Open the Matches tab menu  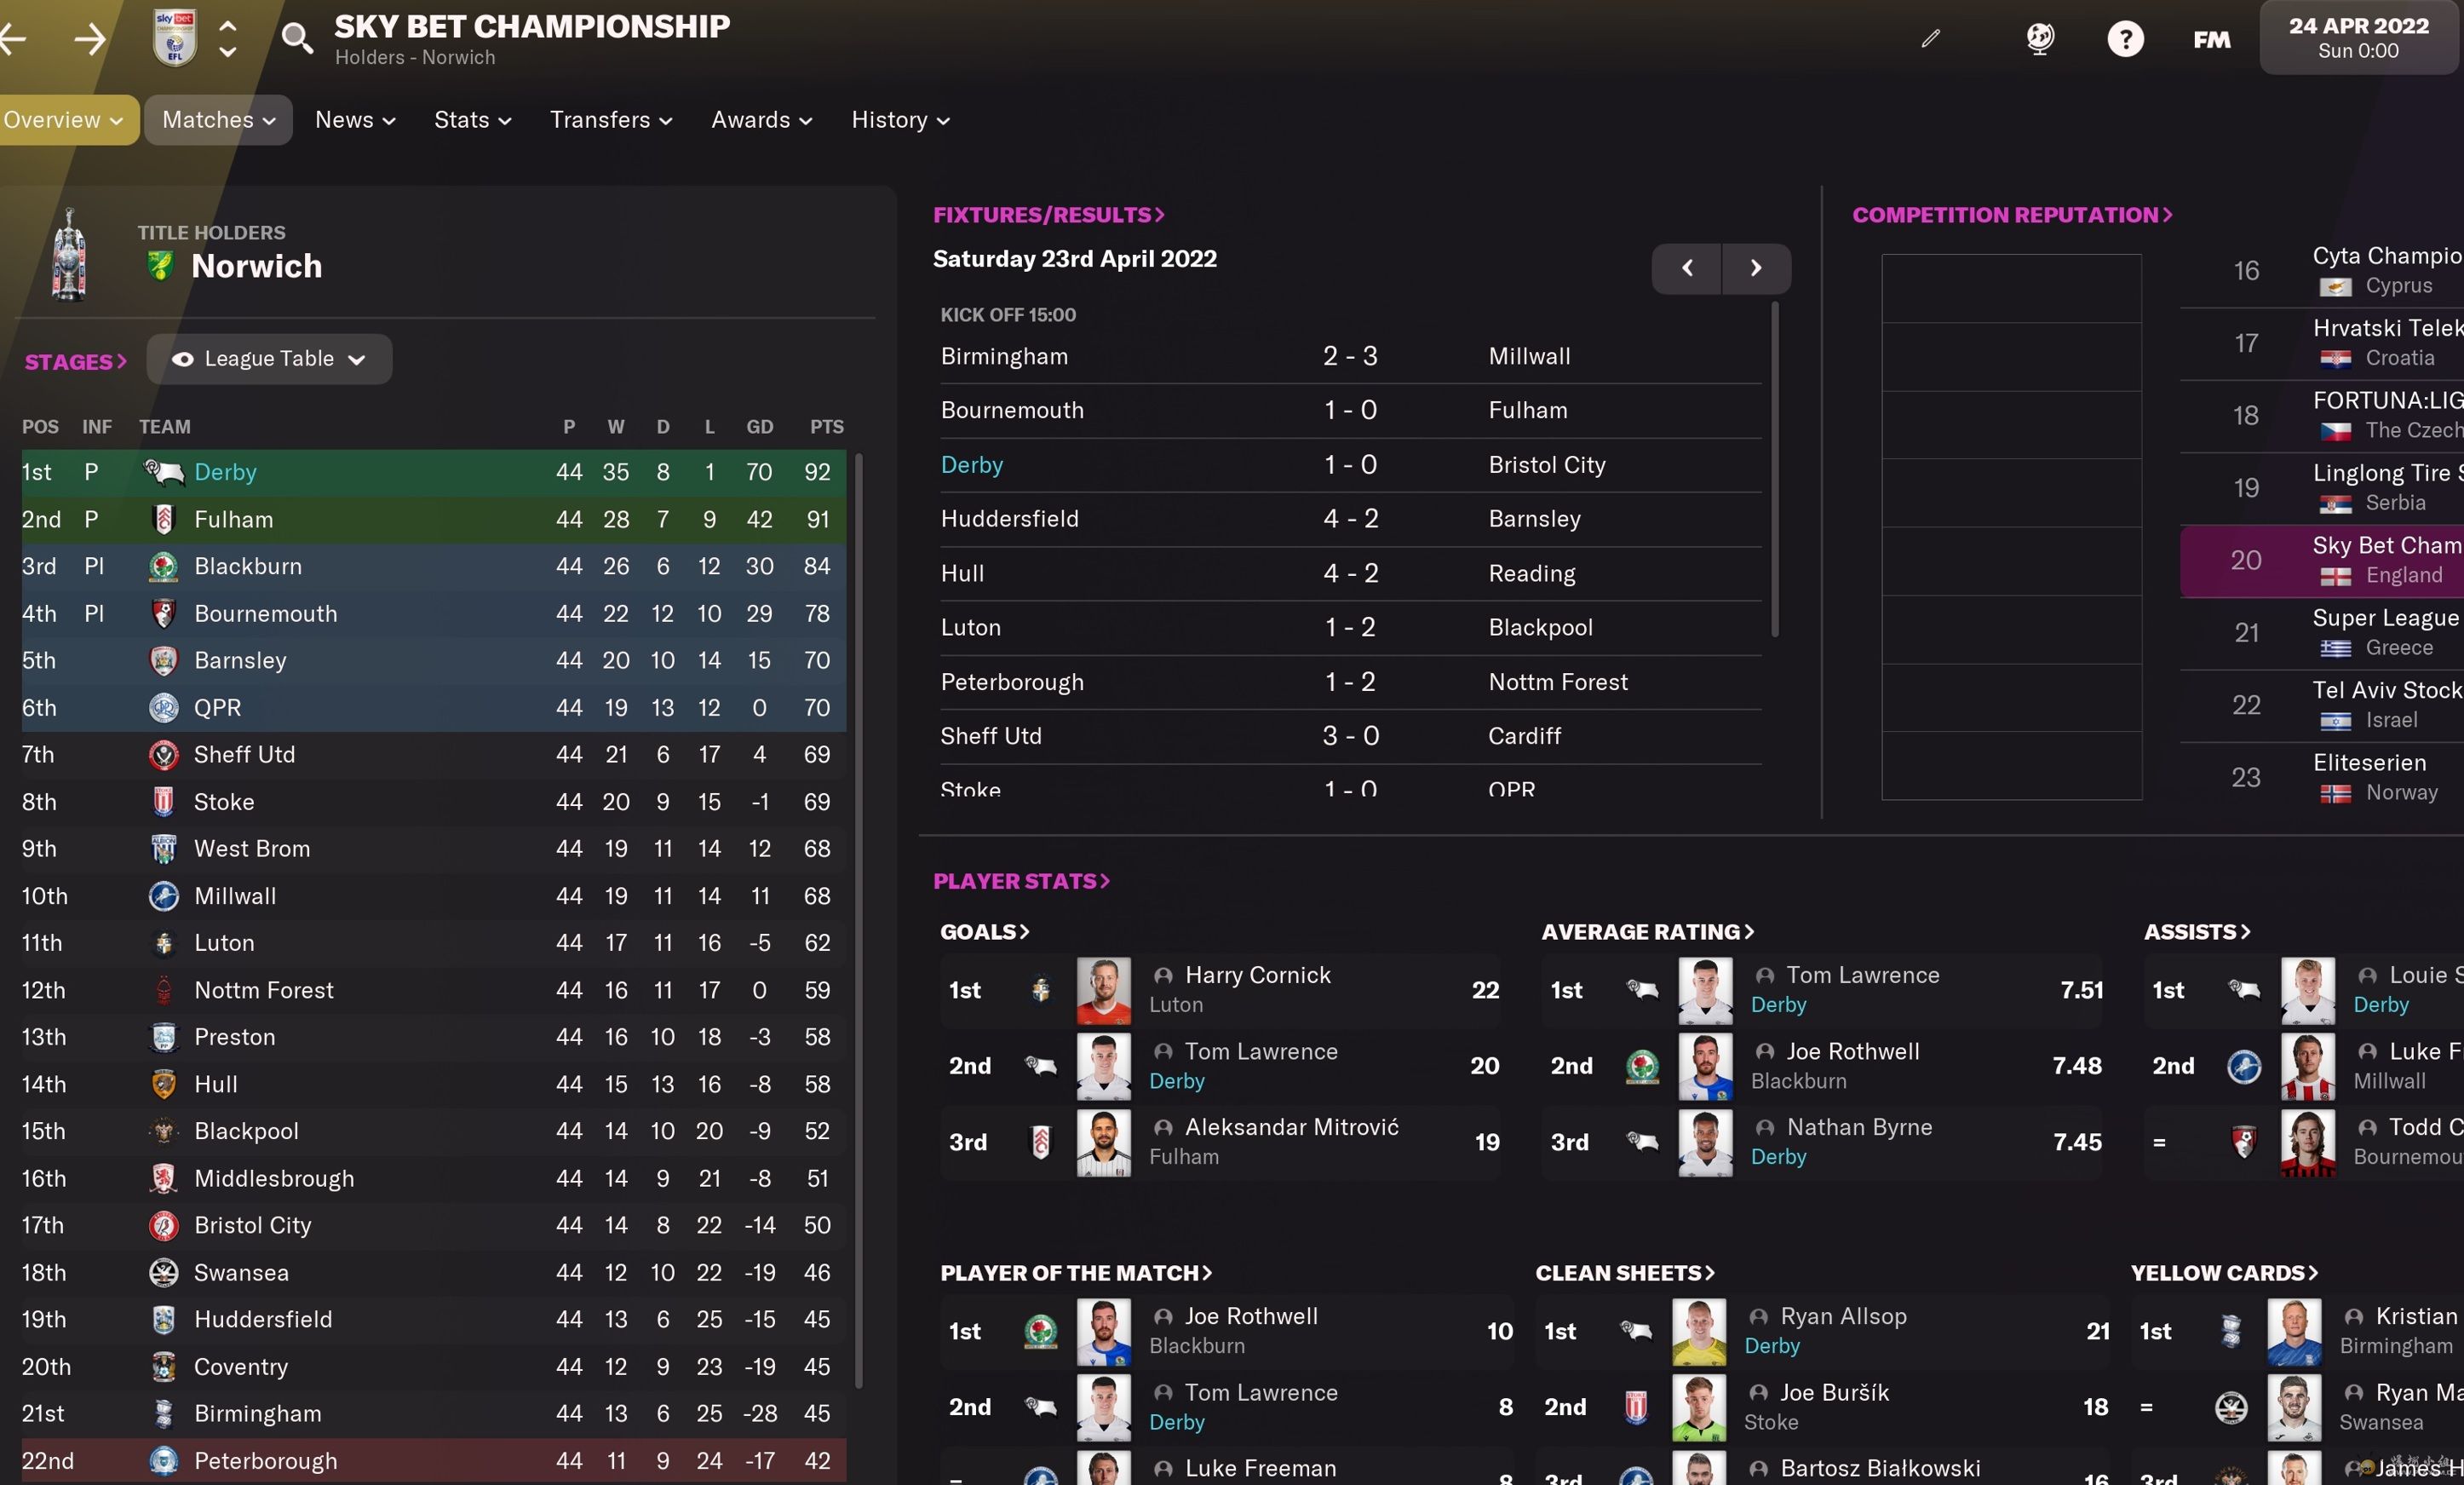click(x=218, y=120)
